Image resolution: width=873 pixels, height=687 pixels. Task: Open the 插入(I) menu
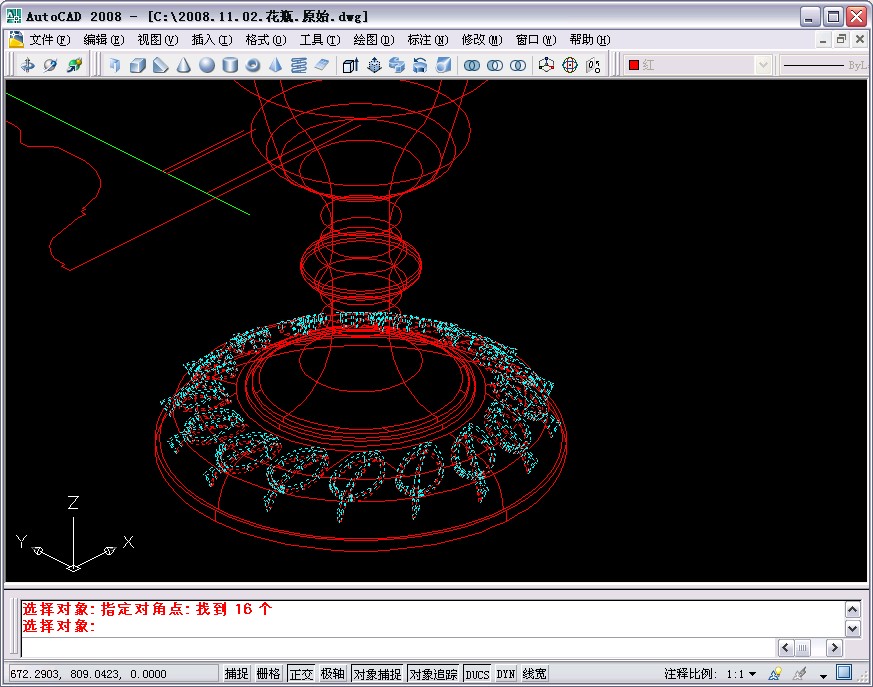click(212, 40)
